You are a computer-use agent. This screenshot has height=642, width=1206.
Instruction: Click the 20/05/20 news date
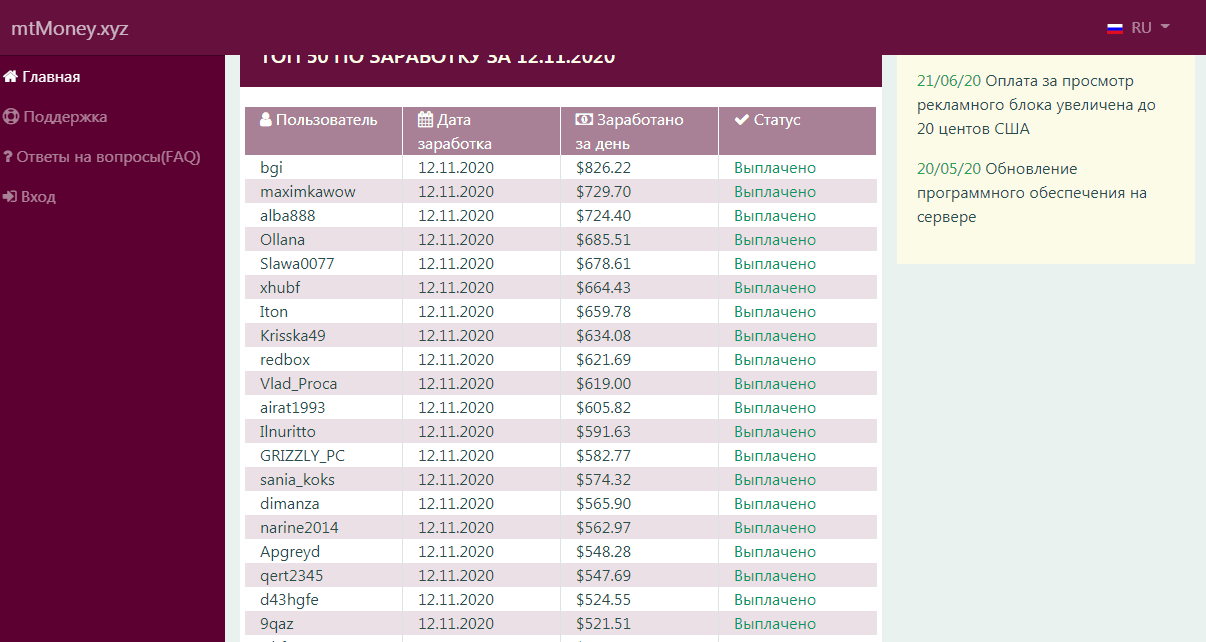[948, 169]
